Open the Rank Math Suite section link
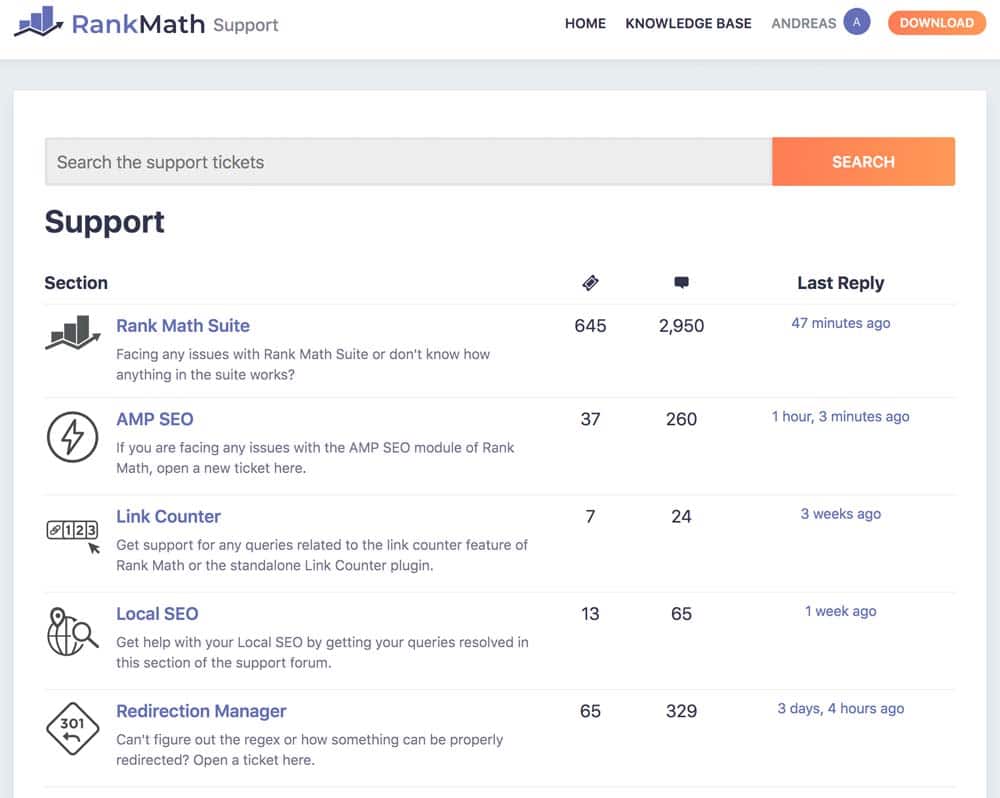This screenshot has height=798, width=1000. 182,326
